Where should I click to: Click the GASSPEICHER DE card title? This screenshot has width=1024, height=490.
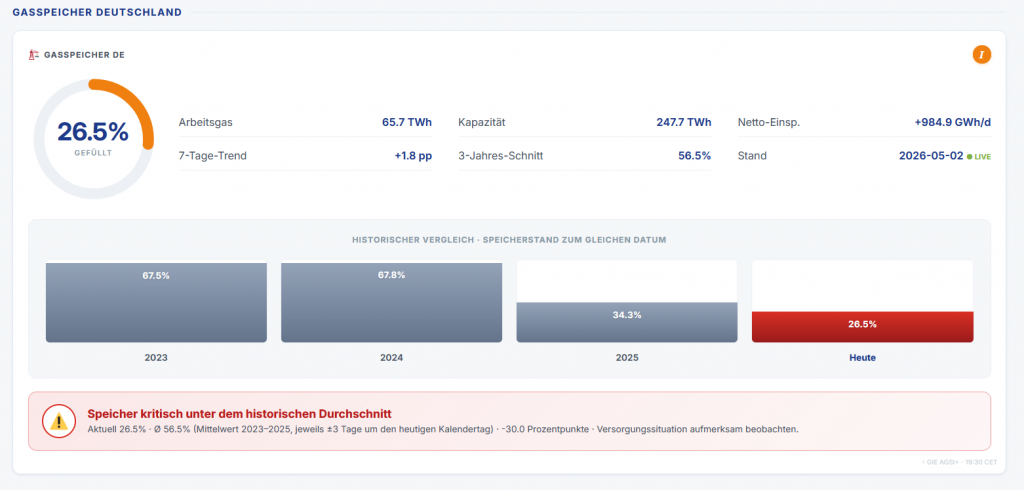[84, 55]
